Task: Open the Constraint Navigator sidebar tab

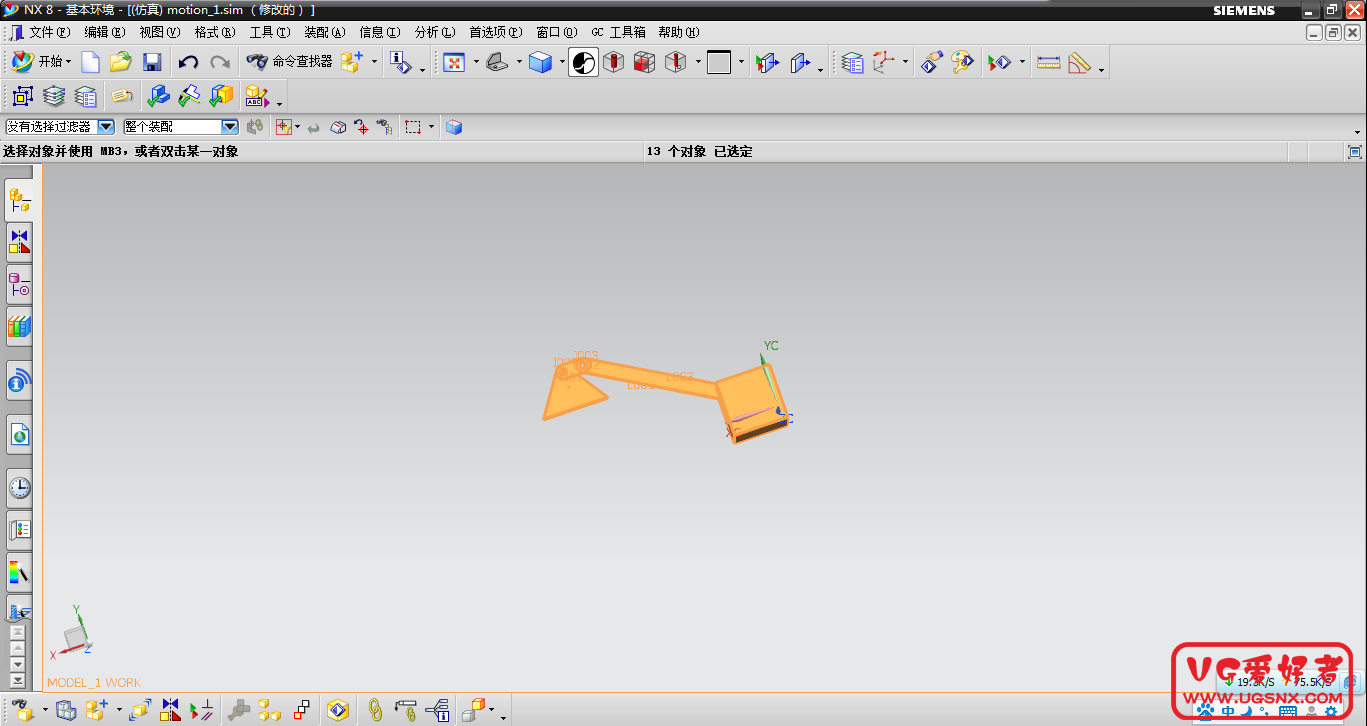Action: pyautogui.click(x=19, y=241)
